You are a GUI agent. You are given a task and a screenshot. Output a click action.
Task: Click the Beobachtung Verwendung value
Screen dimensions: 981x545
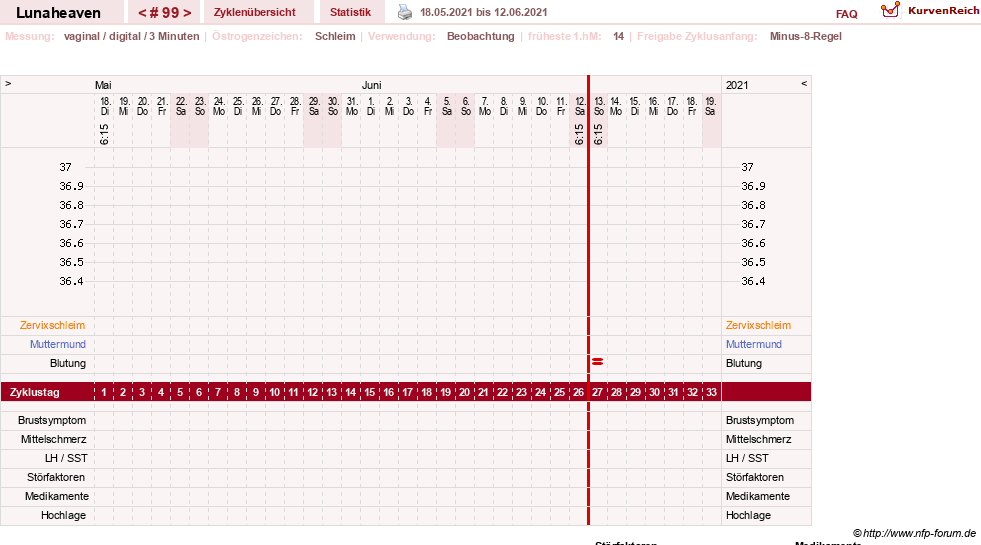point(480,36)
